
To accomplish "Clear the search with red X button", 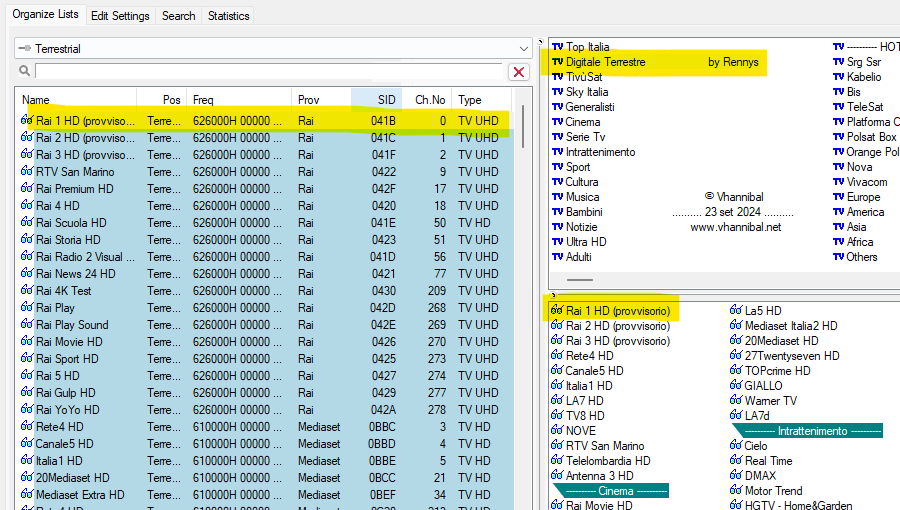I will 519,72.
